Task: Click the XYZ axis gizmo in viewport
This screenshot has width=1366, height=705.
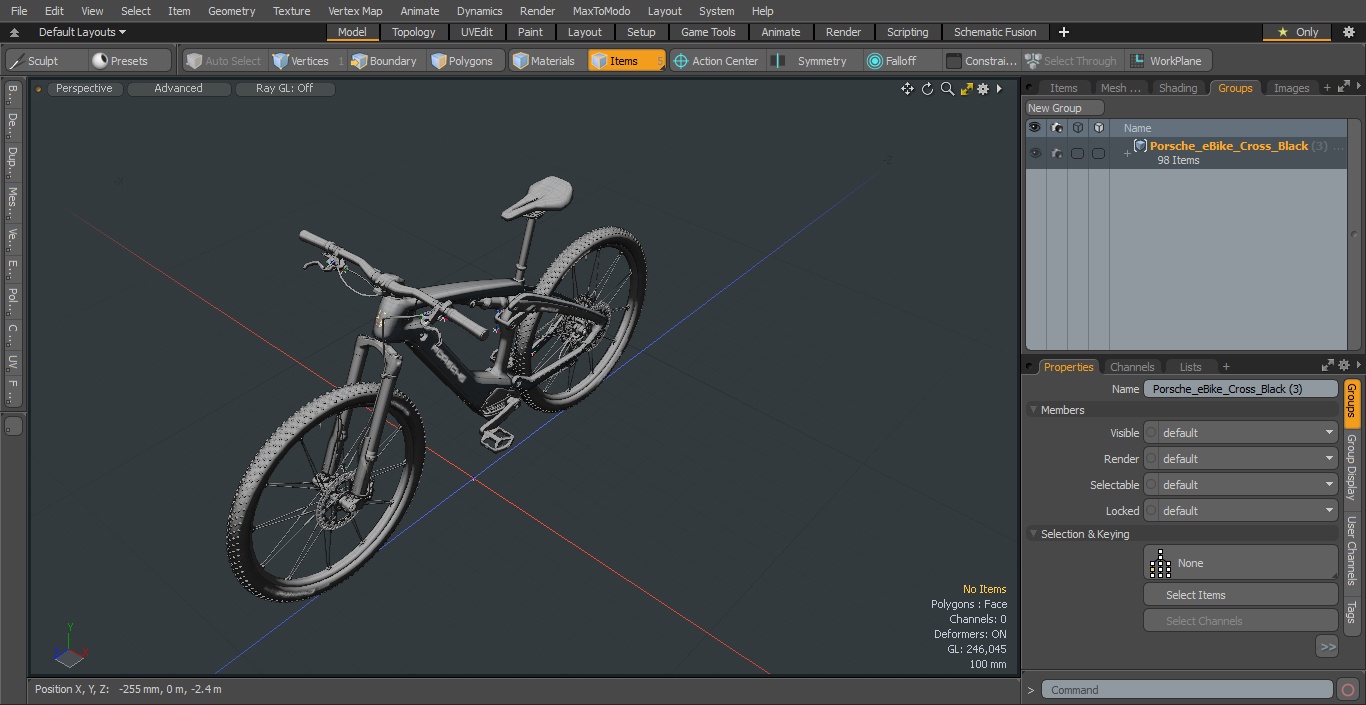Action: pos(68,646)
